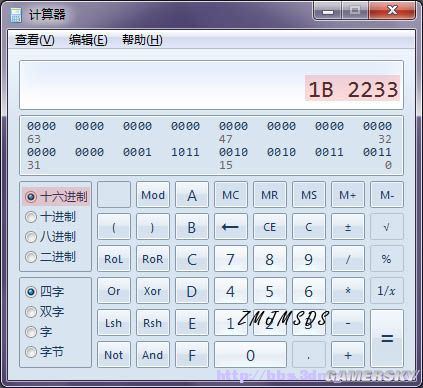
Task: Select Qword size (四字)
Action: pos(44,292)
